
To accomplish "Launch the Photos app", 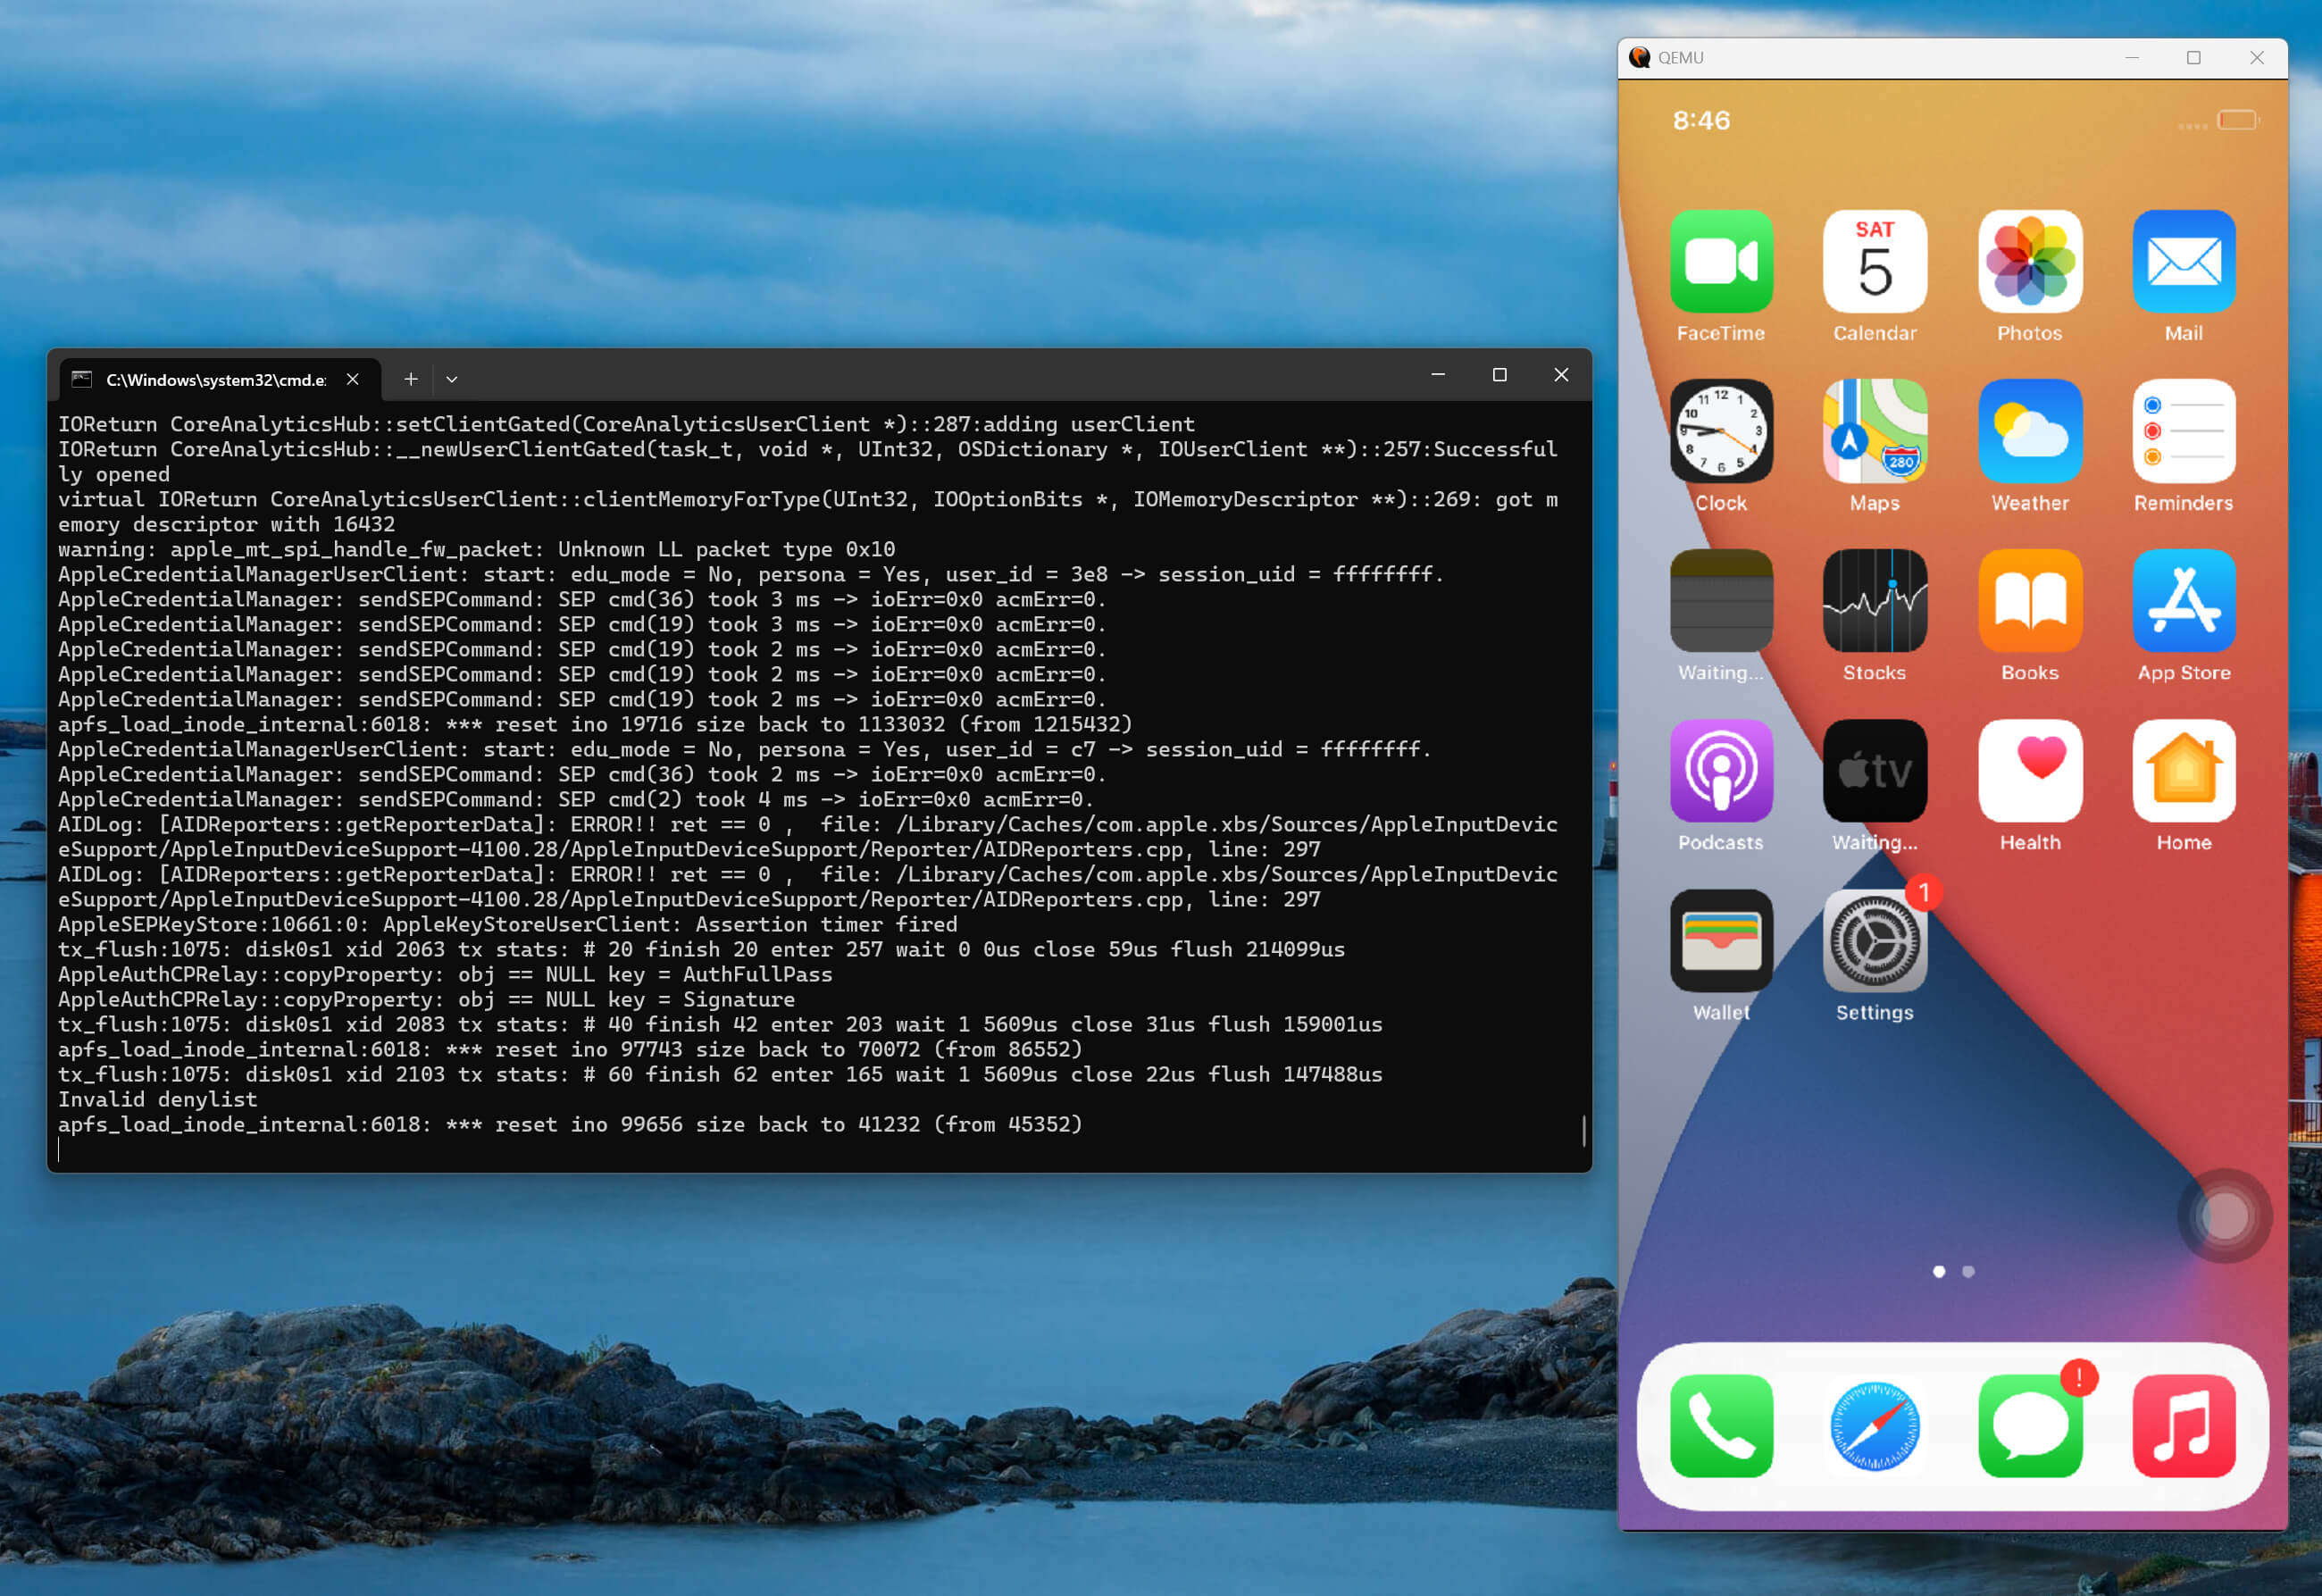I will coord(2029,261).
